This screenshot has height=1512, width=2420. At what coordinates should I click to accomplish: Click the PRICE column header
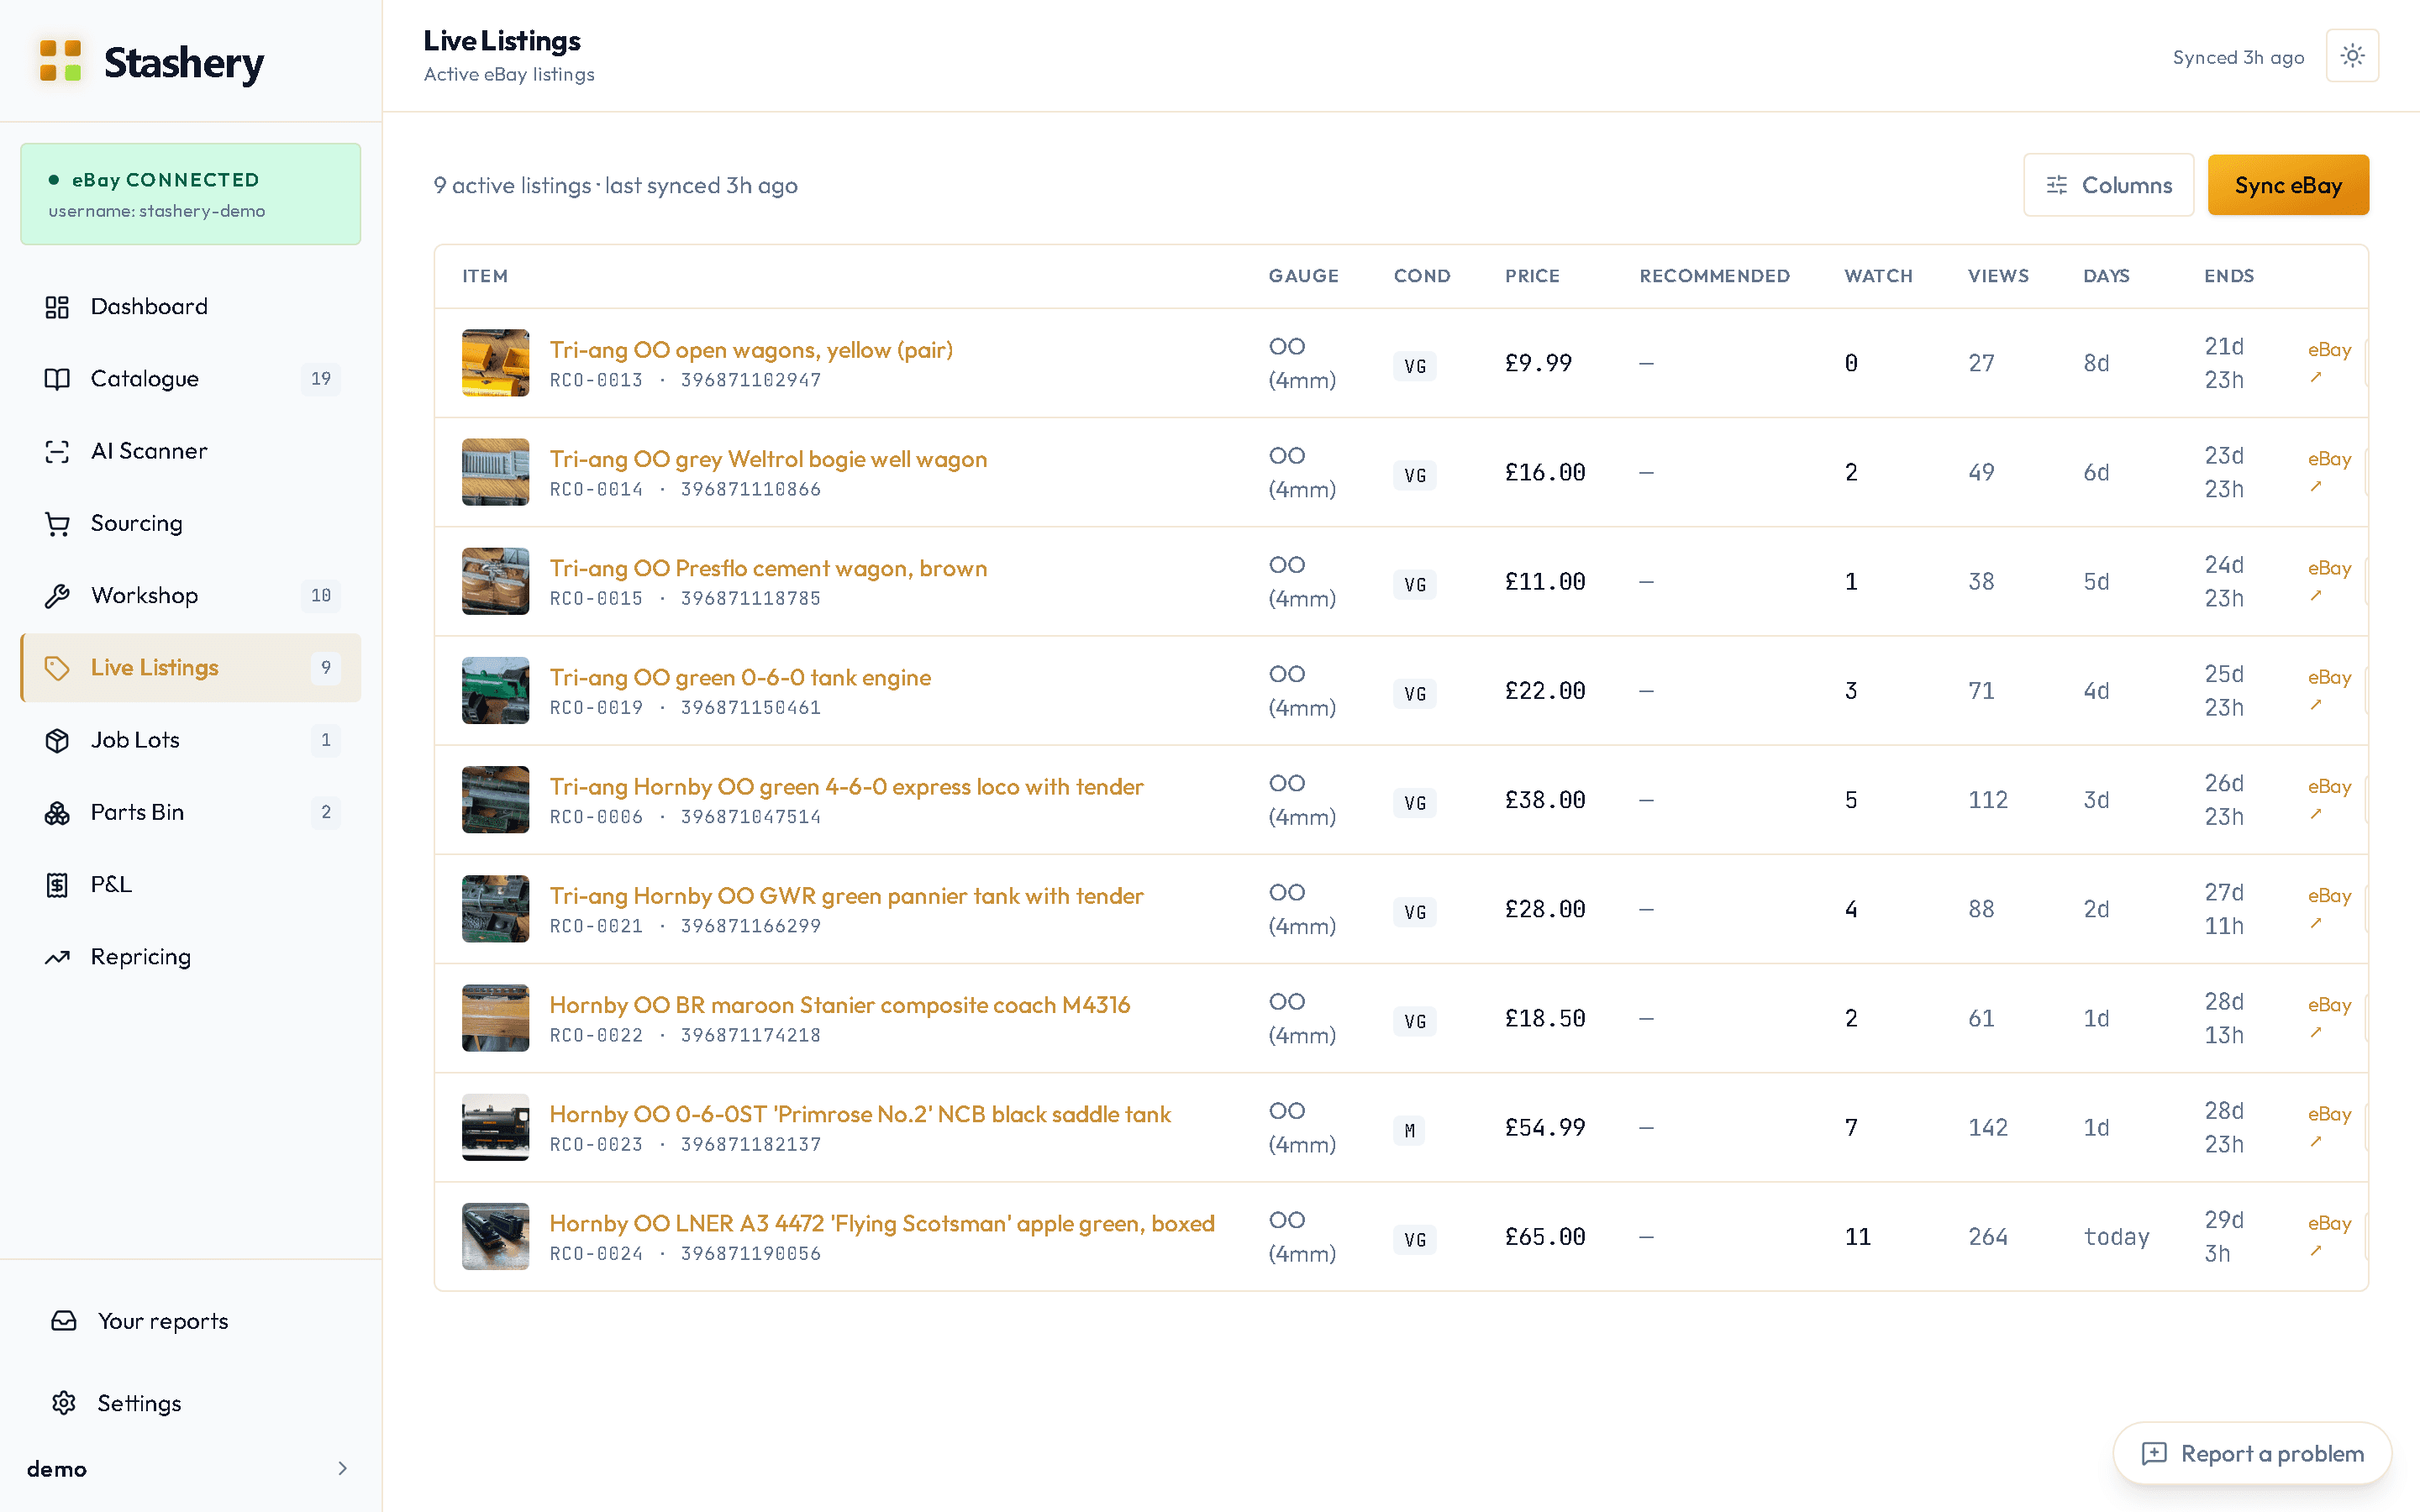click(x=1532, y=276)
